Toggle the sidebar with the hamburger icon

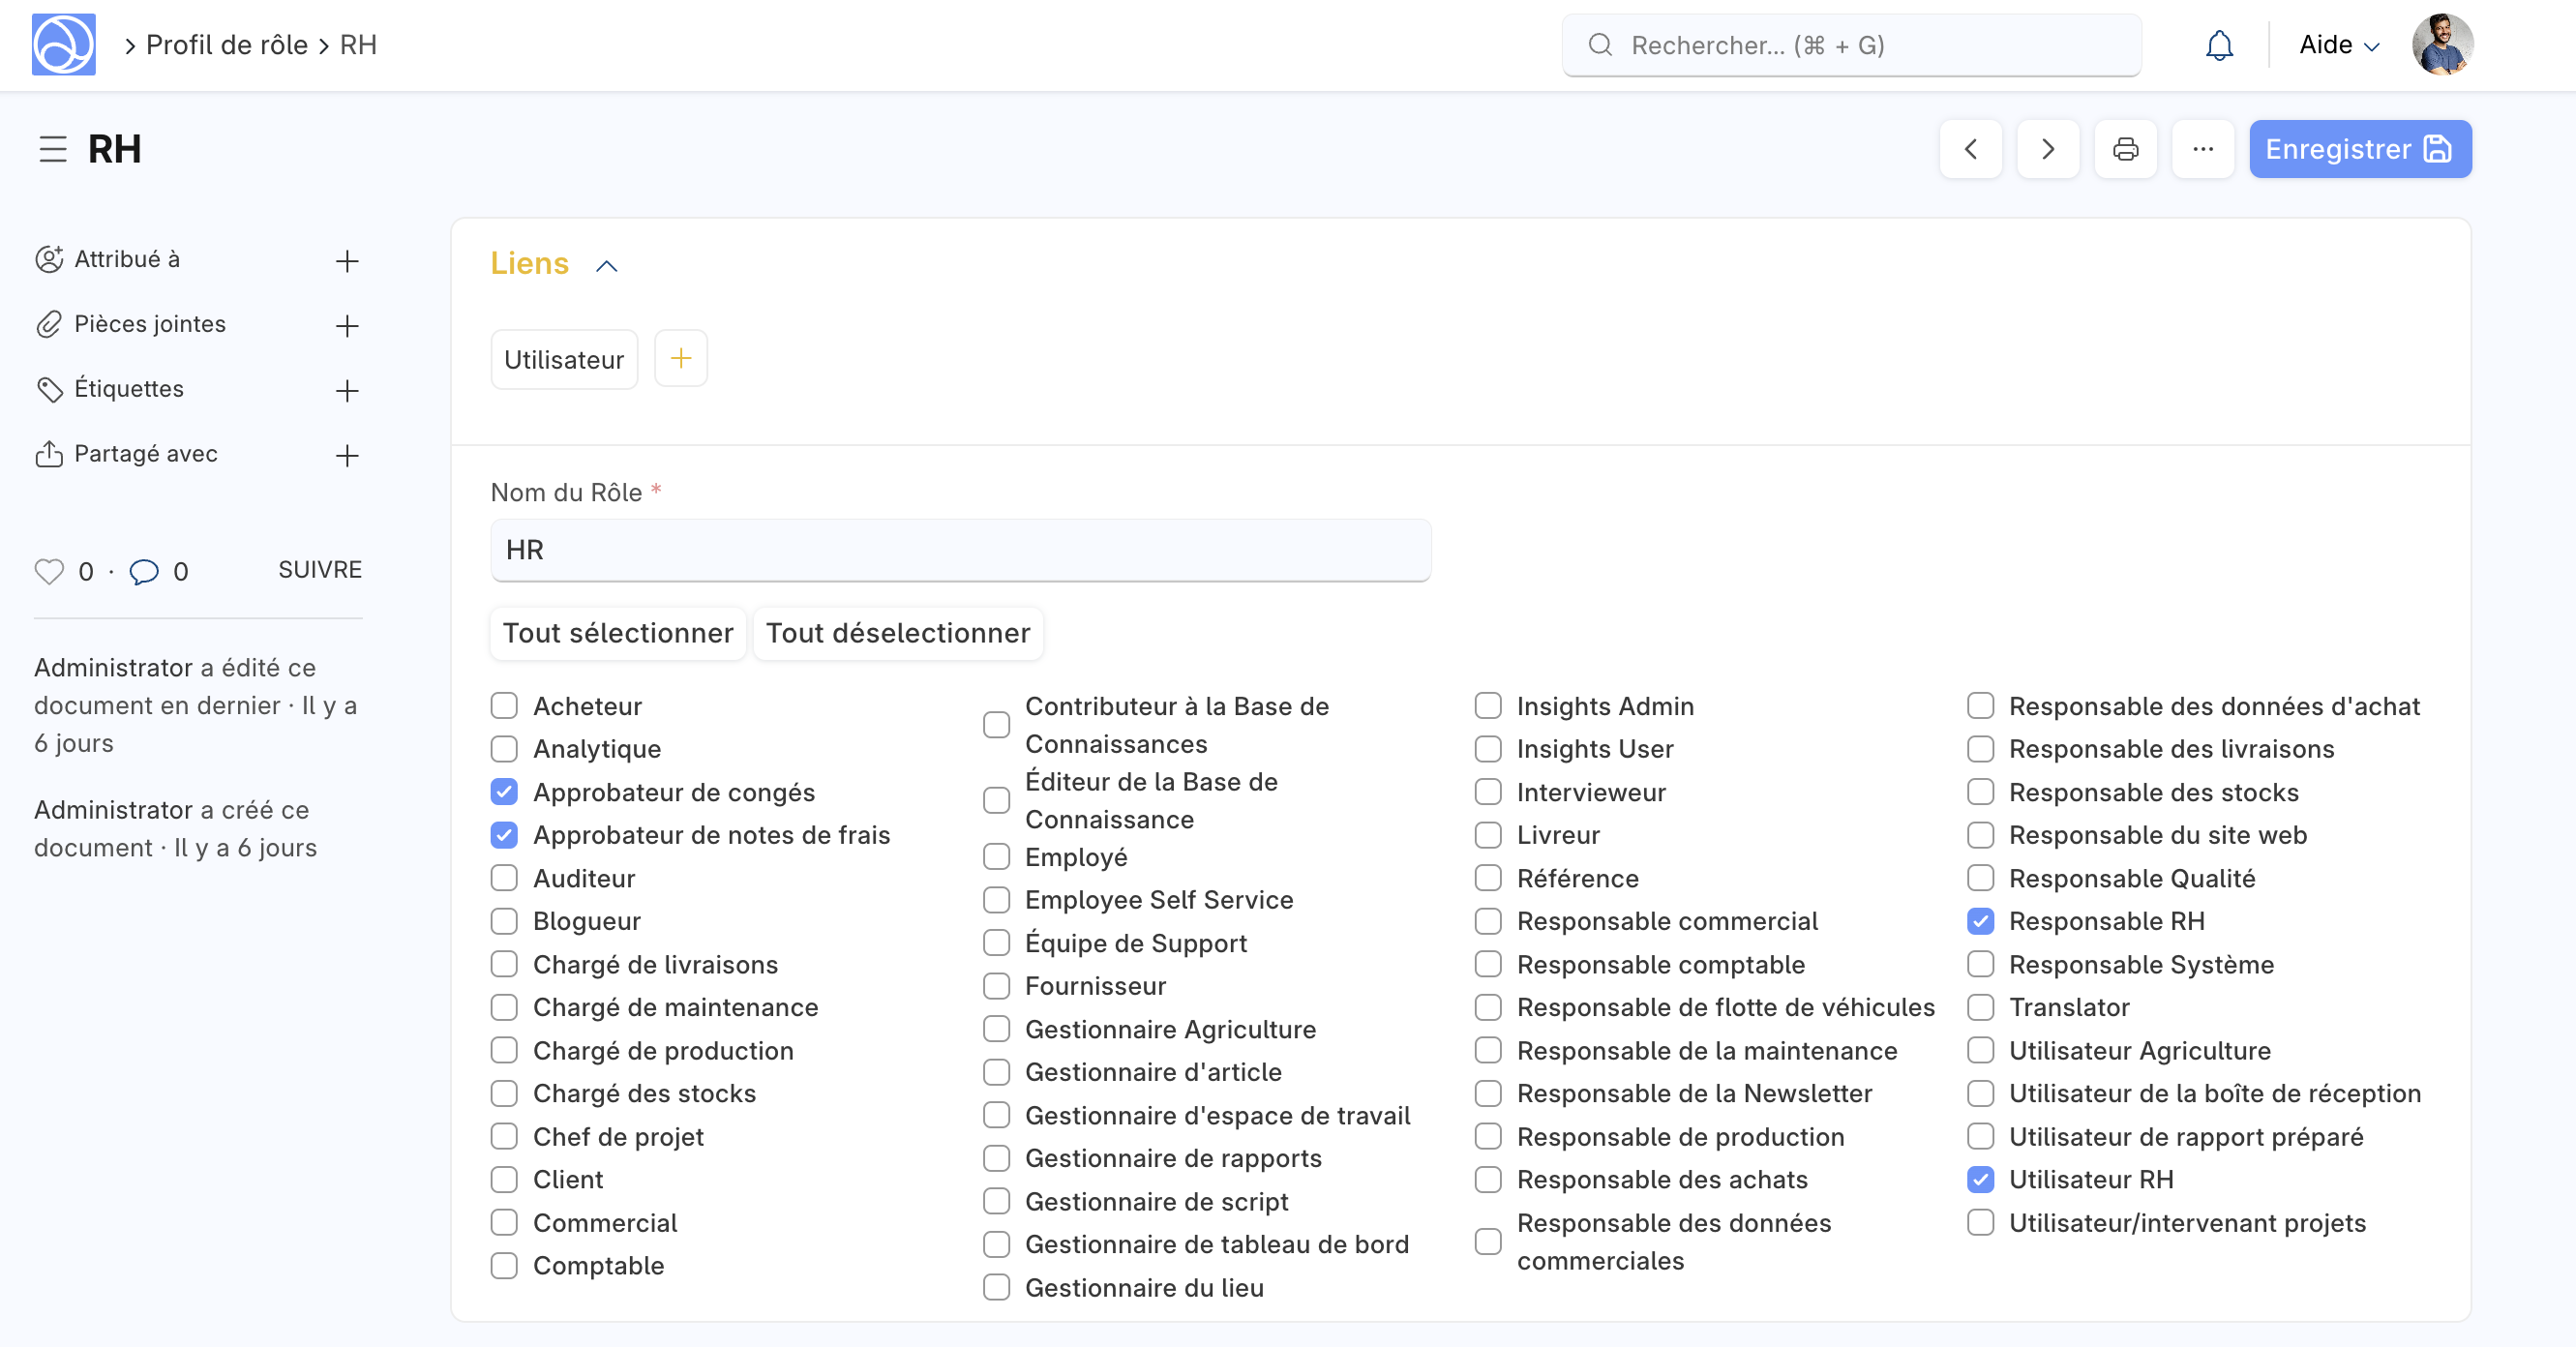click(x=52, y=148)
